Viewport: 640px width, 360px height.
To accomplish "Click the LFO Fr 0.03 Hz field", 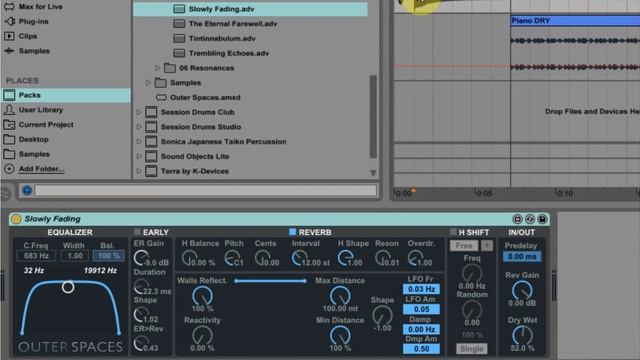I will (421, 289).
